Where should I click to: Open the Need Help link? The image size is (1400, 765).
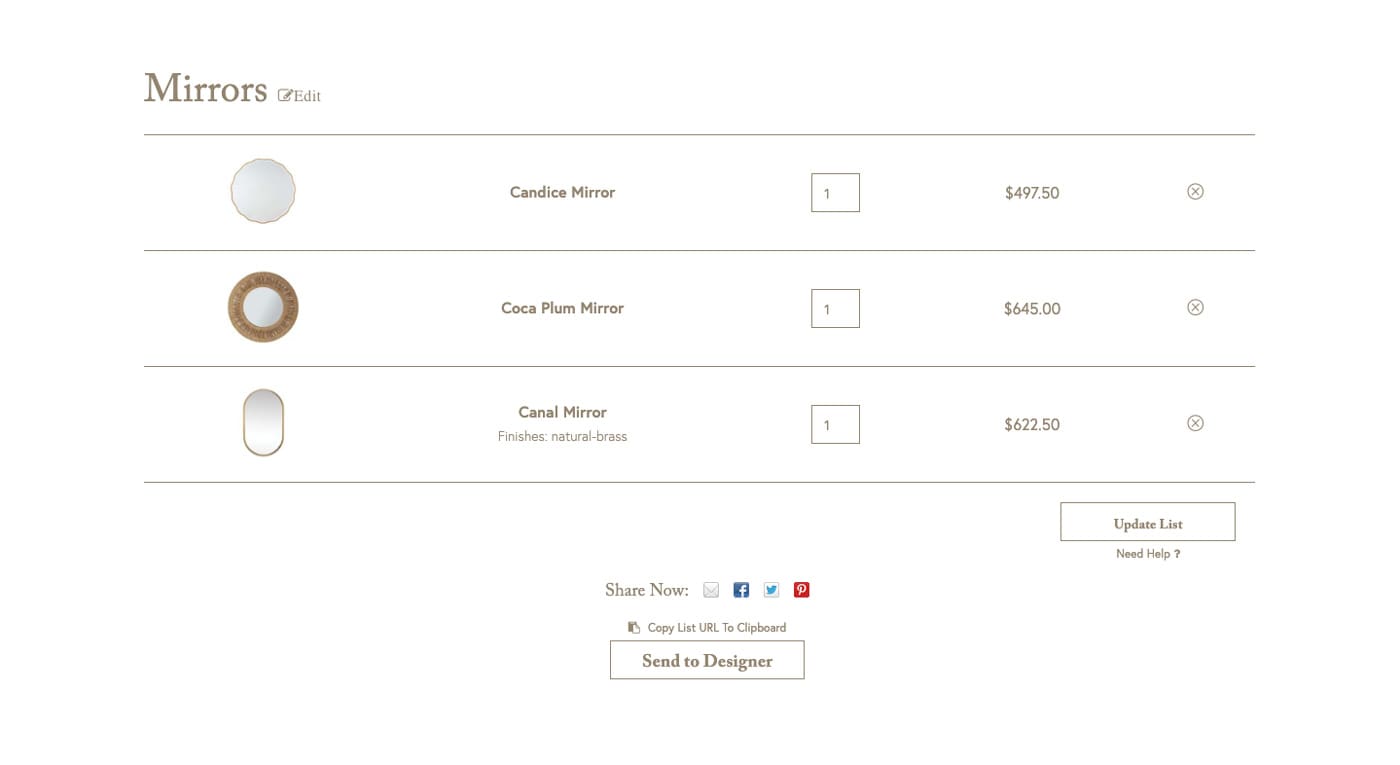pyautogui.click(x=1148, y=554)
